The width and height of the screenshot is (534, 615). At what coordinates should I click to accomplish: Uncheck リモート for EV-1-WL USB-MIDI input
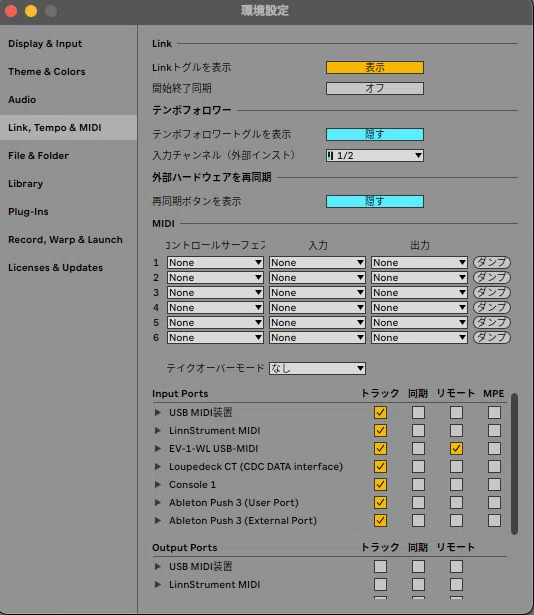(x=456, y=449)
